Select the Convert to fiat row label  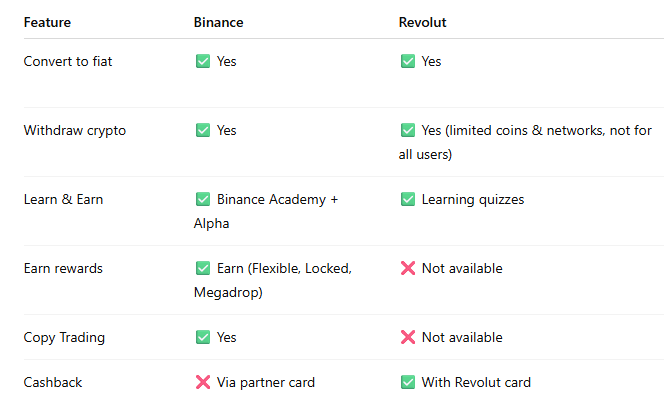(68, 62)
